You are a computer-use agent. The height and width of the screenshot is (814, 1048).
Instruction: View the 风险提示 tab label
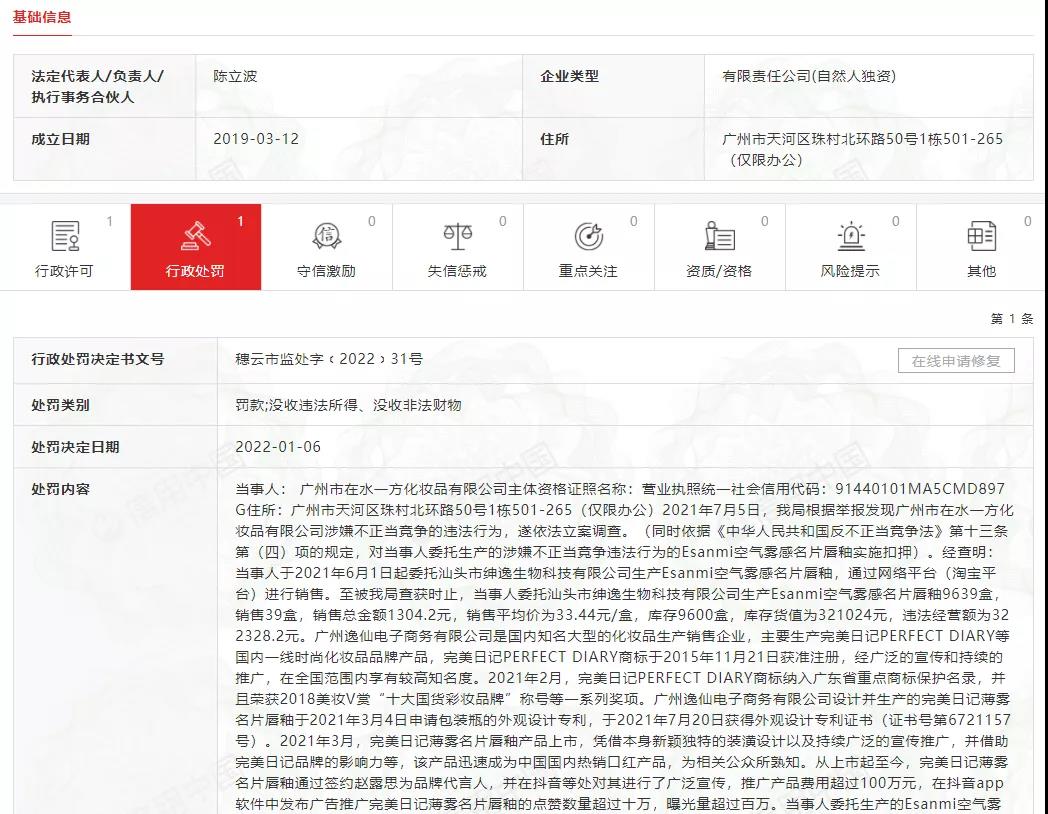[850, 271]
